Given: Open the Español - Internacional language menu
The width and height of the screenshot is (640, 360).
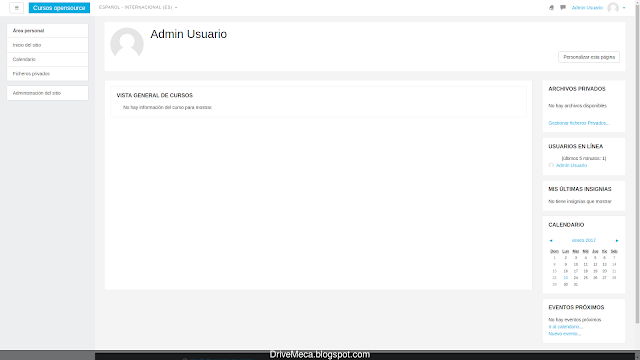Looking at the screenshot, I should pos(138,7).
